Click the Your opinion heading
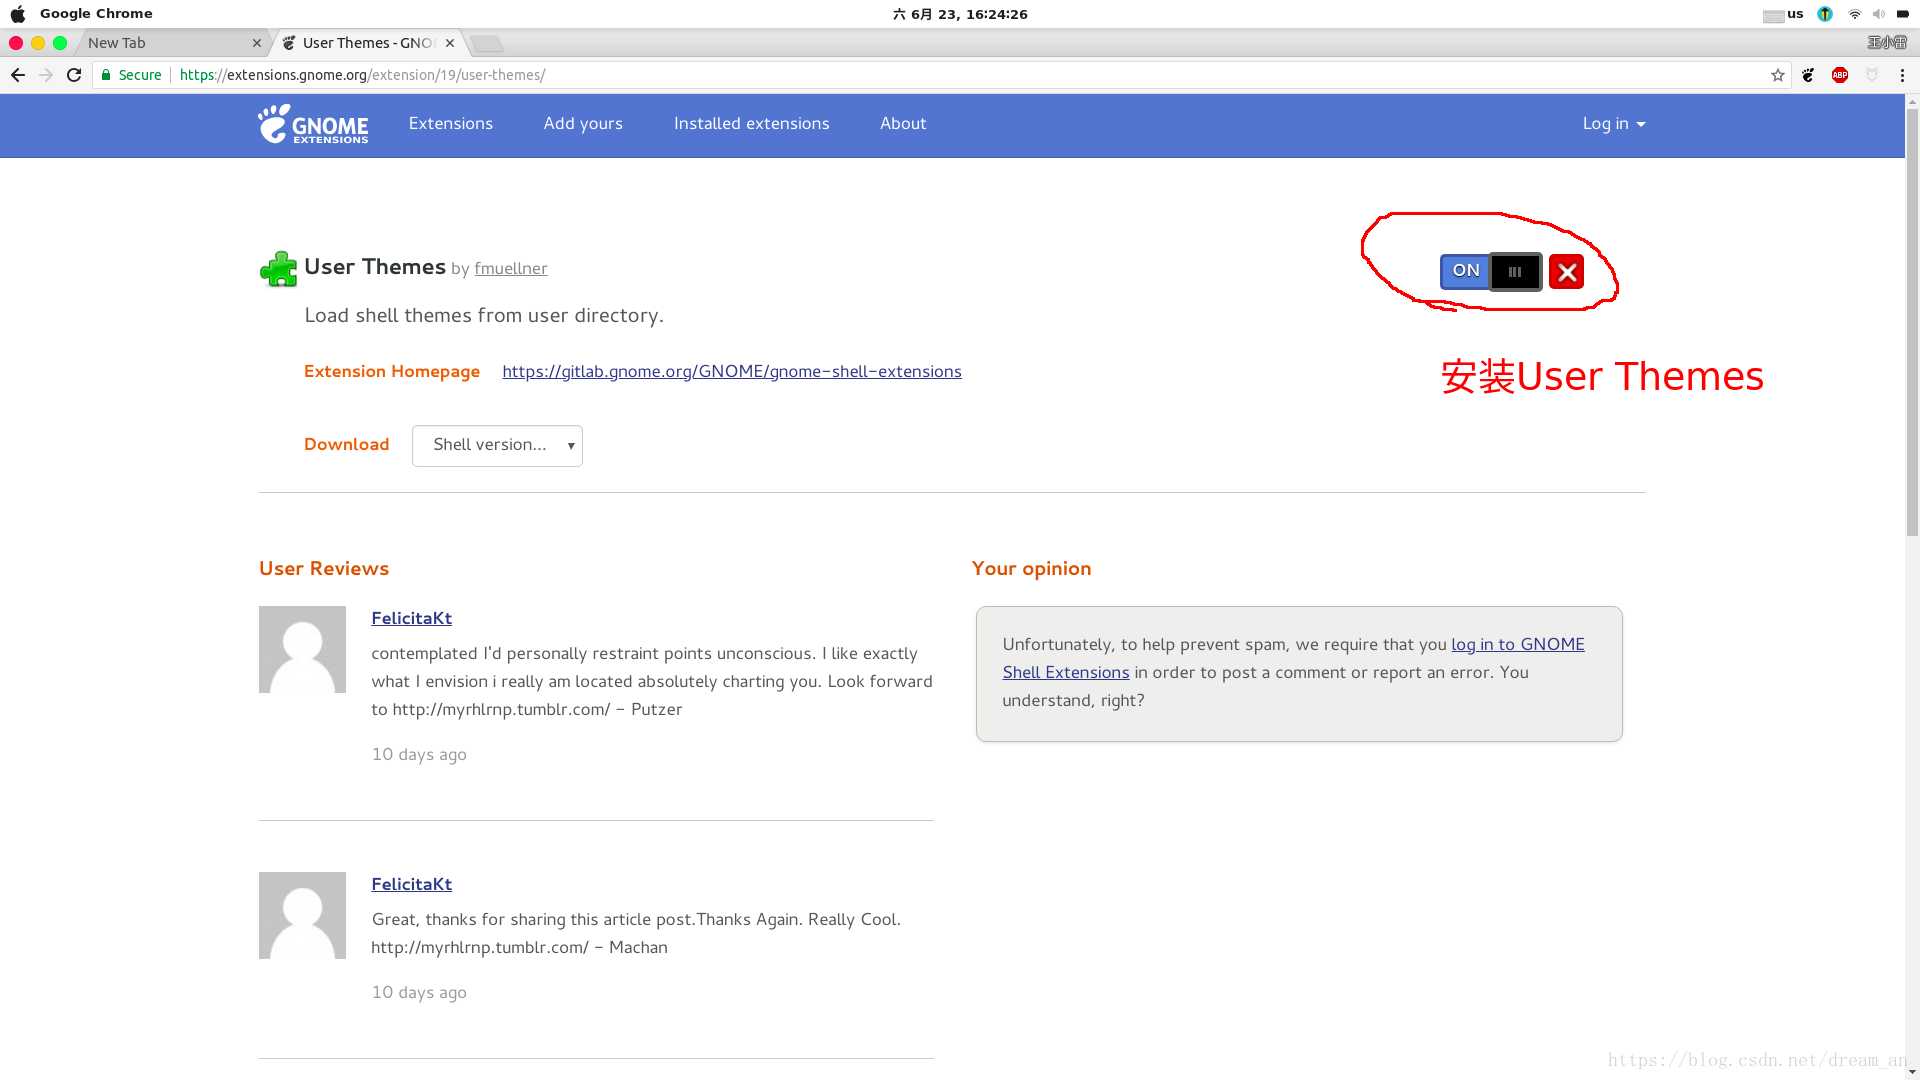 click(x=1031, y=569)
